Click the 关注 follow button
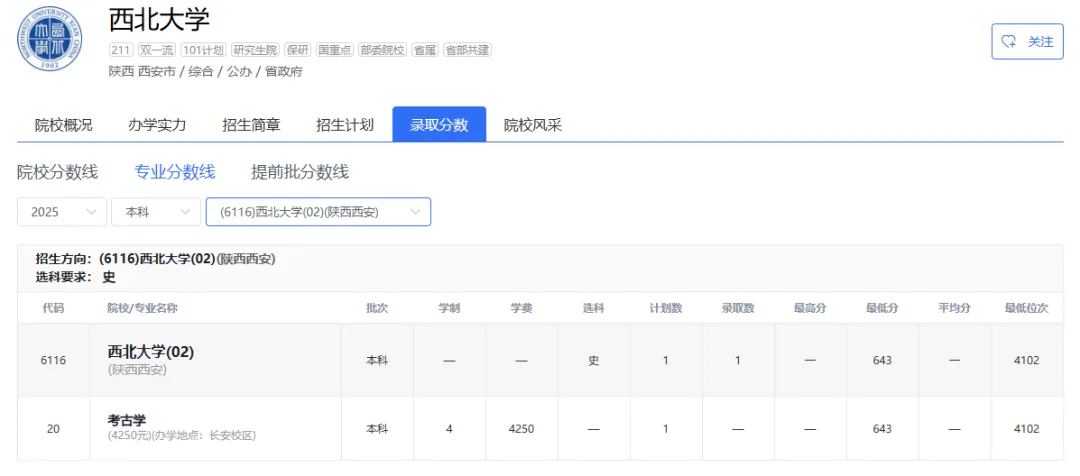Viewport: 1080px width, 476px height. 1027,41
